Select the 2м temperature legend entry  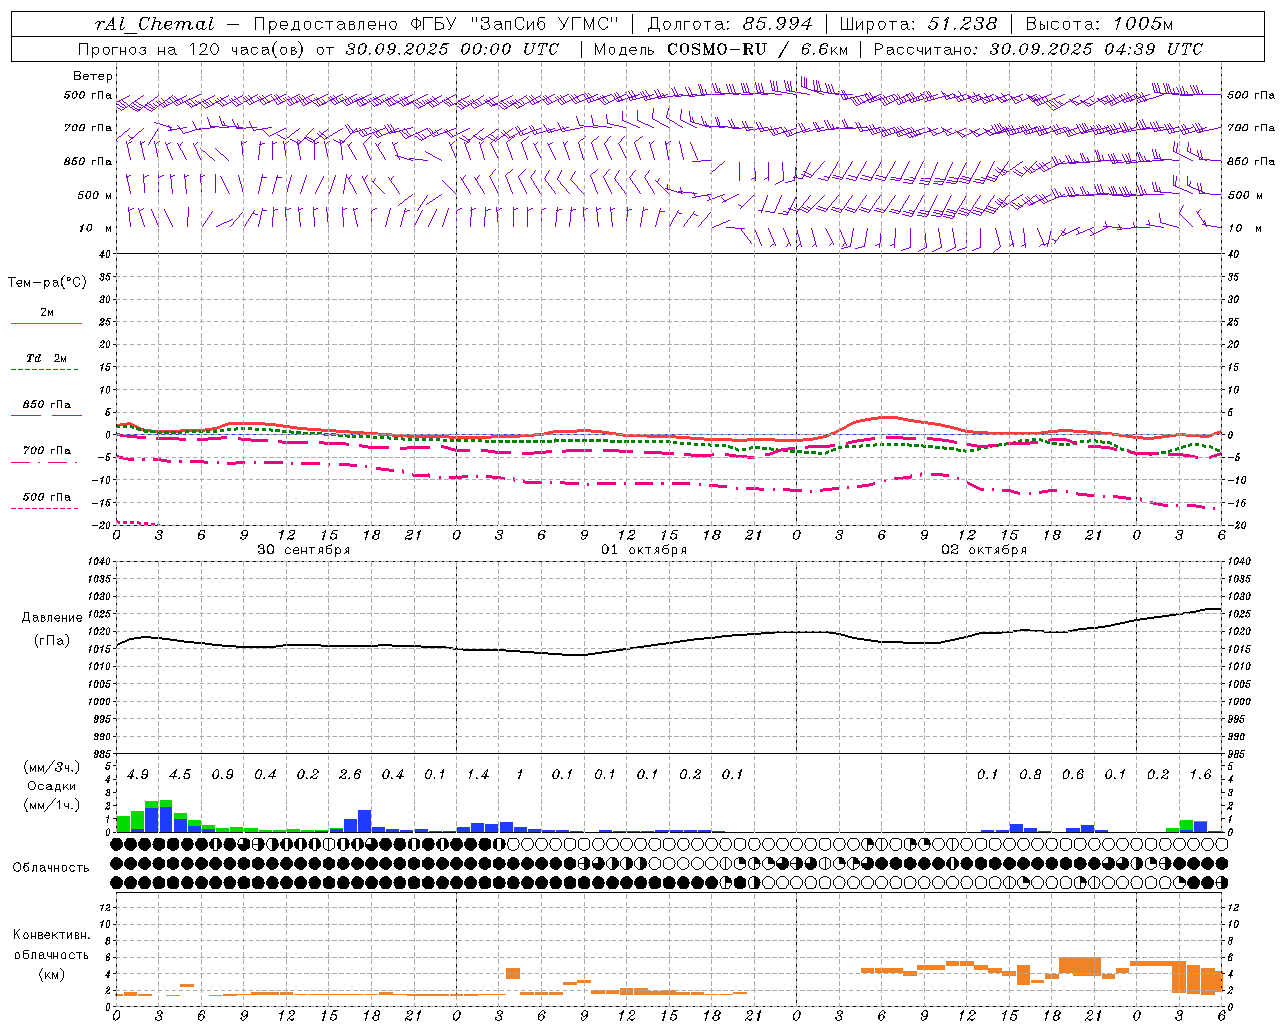[x=47, y=312]
